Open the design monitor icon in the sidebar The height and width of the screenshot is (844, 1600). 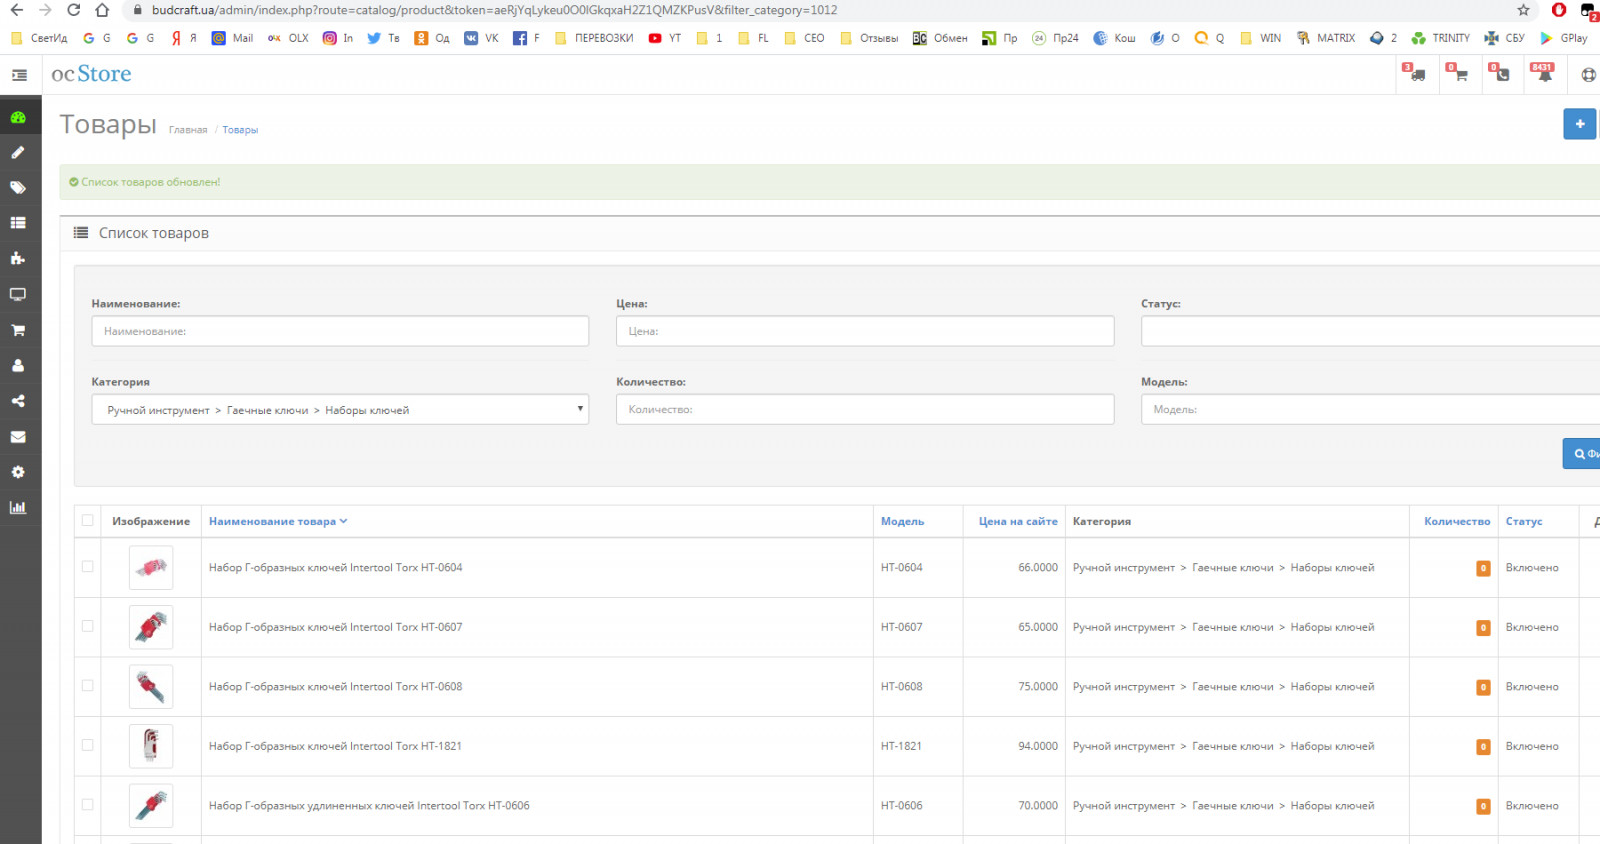(18, 294)
